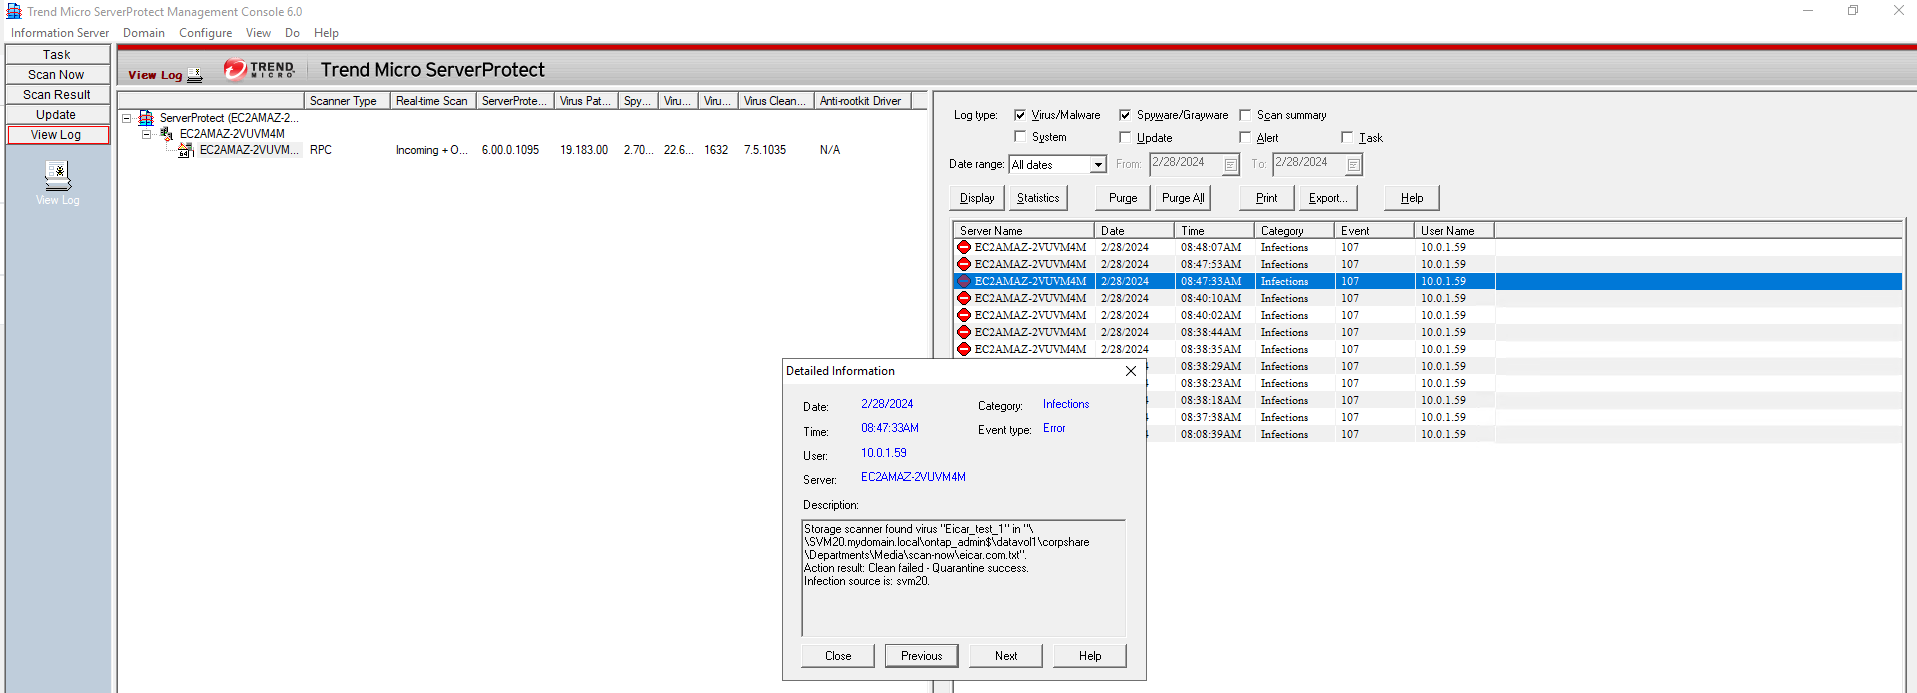Click the Purge All button

[x=1183, y=198]
